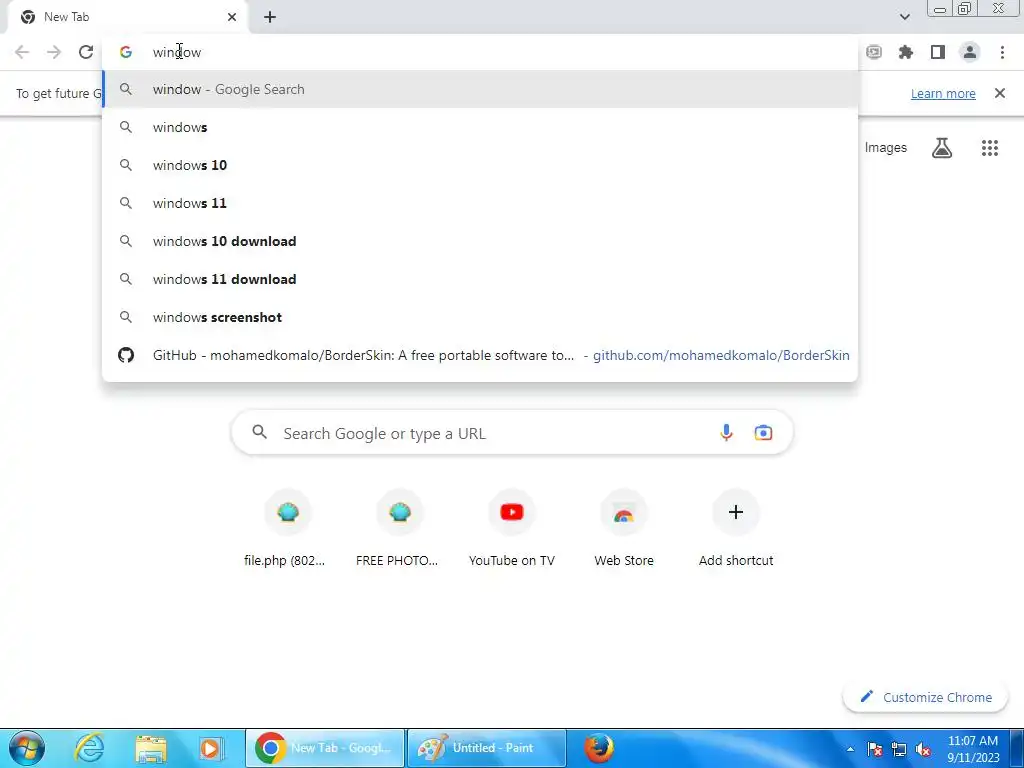The image size is (1024, 768).
Task: Click the Search Google or type a URL box
Action: click(513, 433)
